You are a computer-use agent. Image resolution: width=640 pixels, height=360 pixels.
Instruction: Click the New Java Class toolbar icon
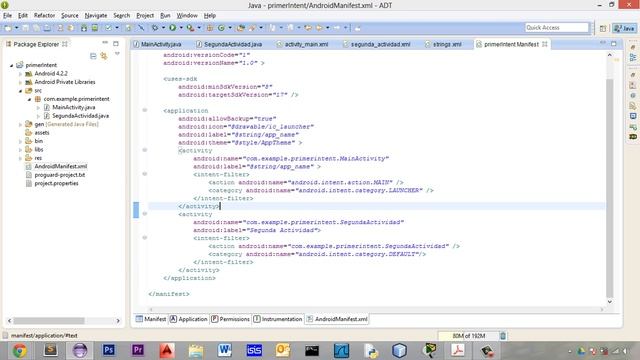(x=221, y=28)
